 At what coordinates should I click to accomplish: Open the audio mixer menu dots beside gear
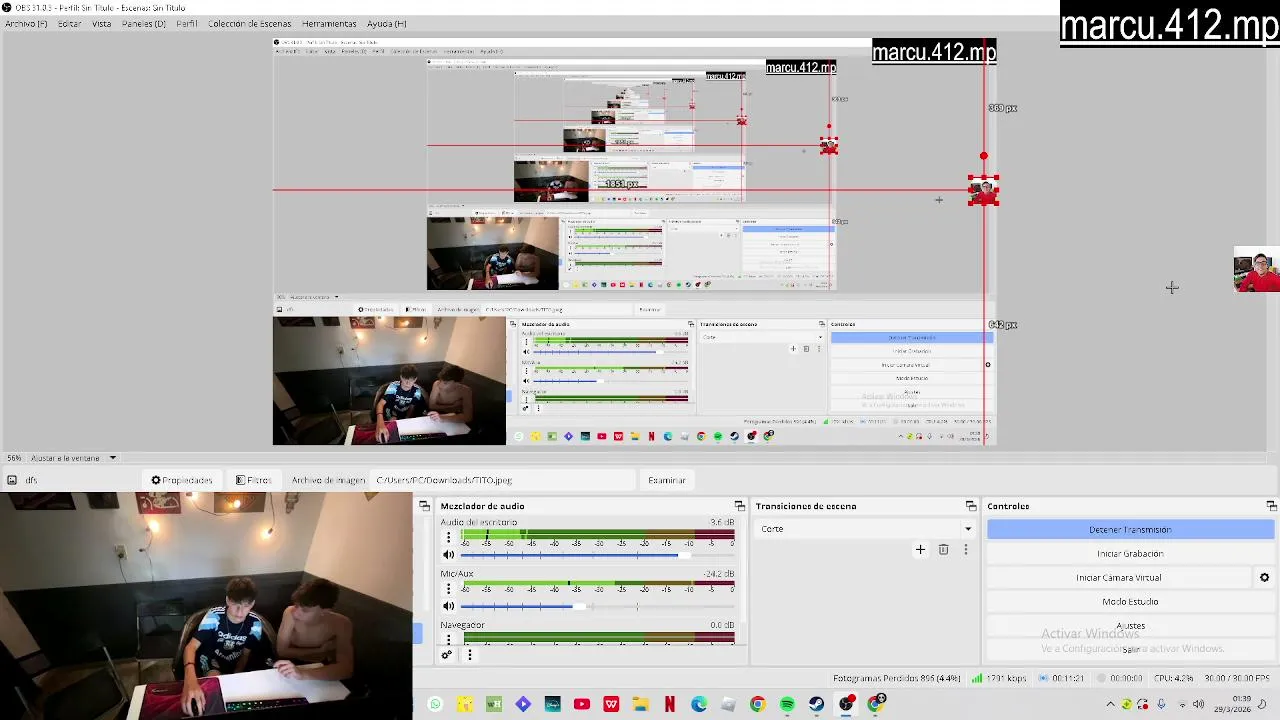coord(469,655)
